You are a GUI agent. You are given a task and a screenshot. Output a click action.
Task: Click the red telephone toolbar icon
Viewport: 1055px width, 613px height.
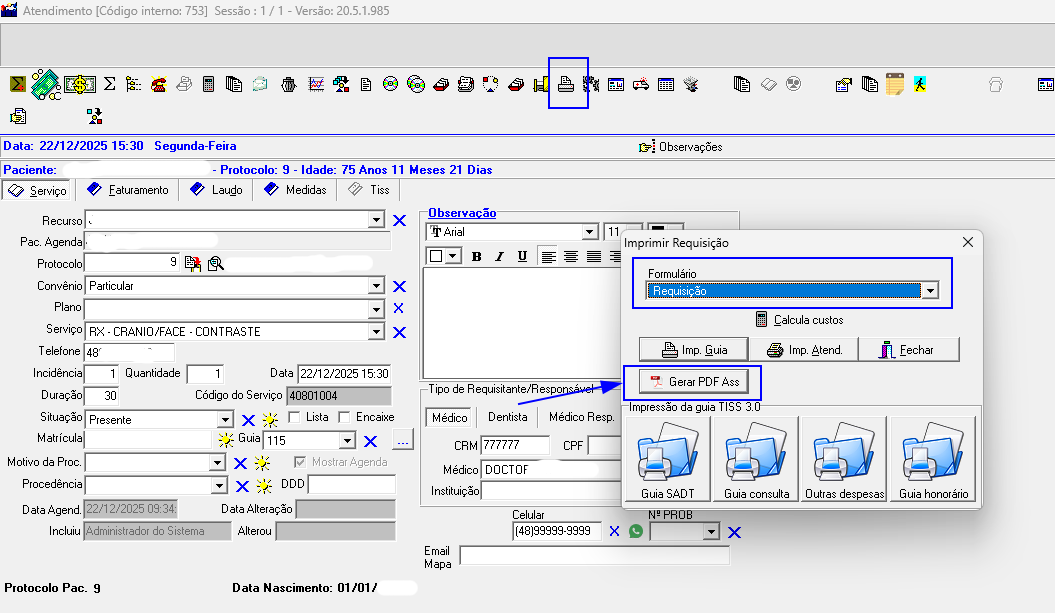point(158,85)
